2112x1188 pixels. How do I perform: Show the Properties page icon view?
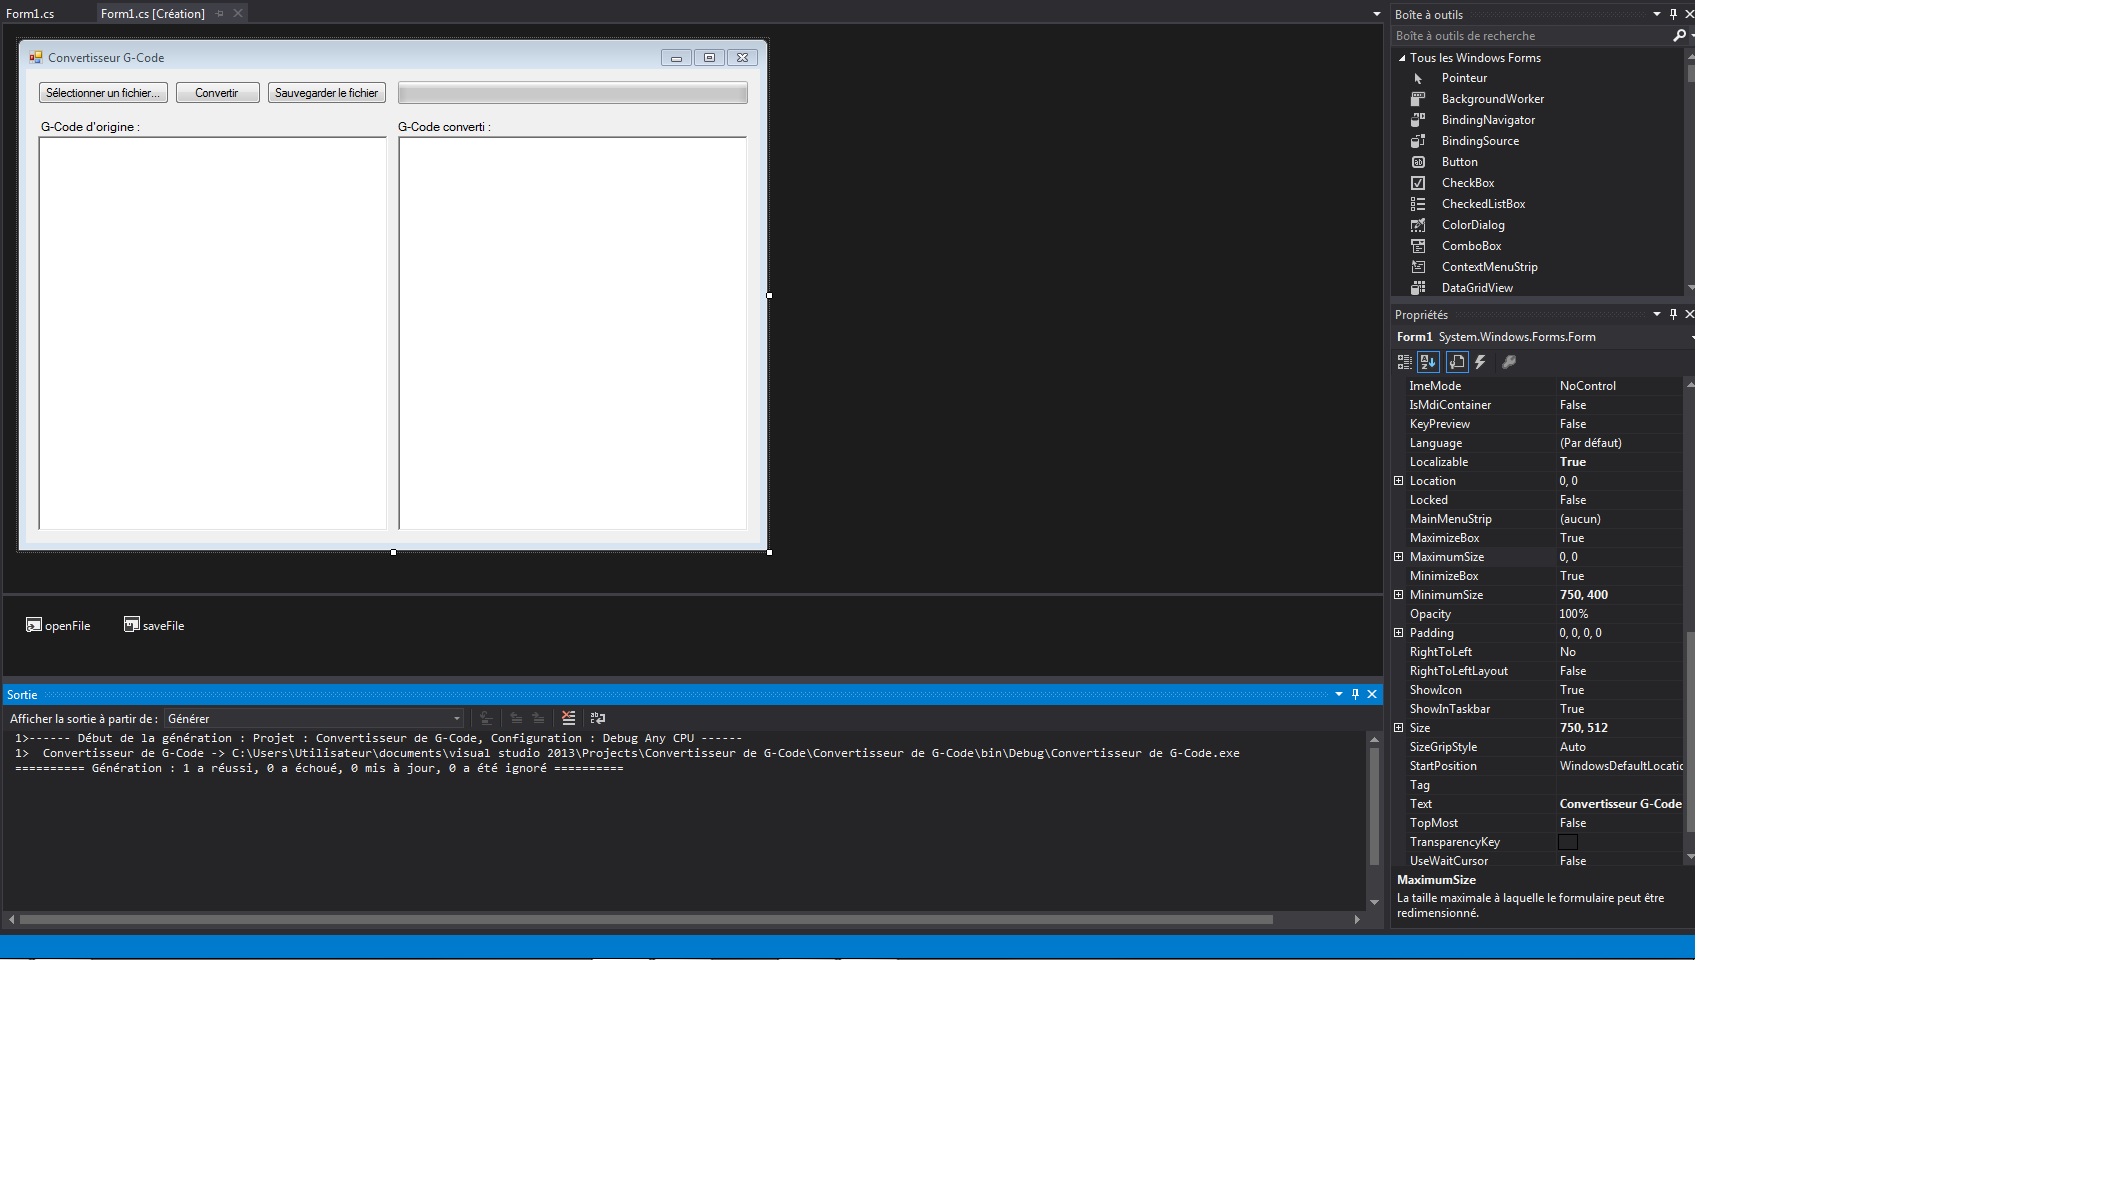pyautogui.click(x=1457, y=362)
